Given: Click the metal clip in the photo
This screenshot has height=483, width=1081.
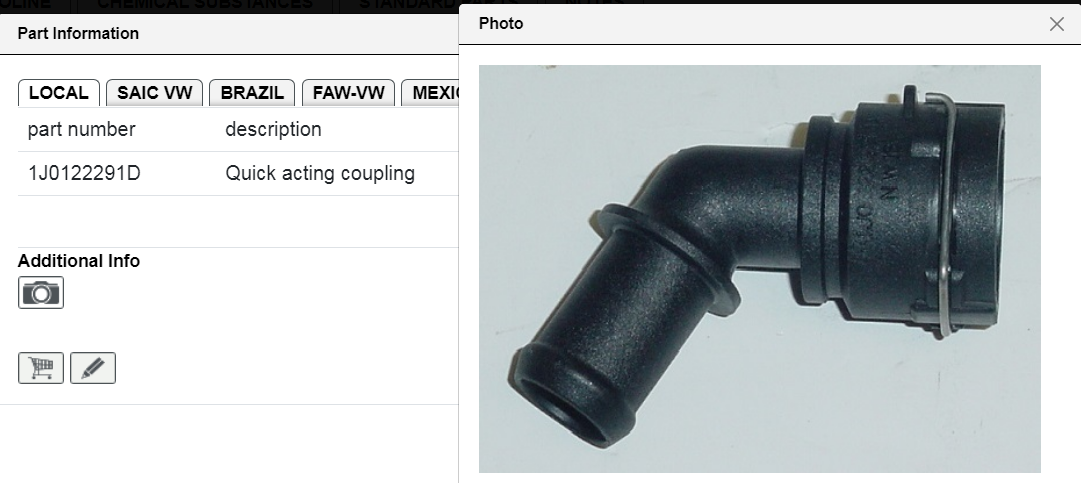Looking at the screenshot, I should [x=947, y=214].
